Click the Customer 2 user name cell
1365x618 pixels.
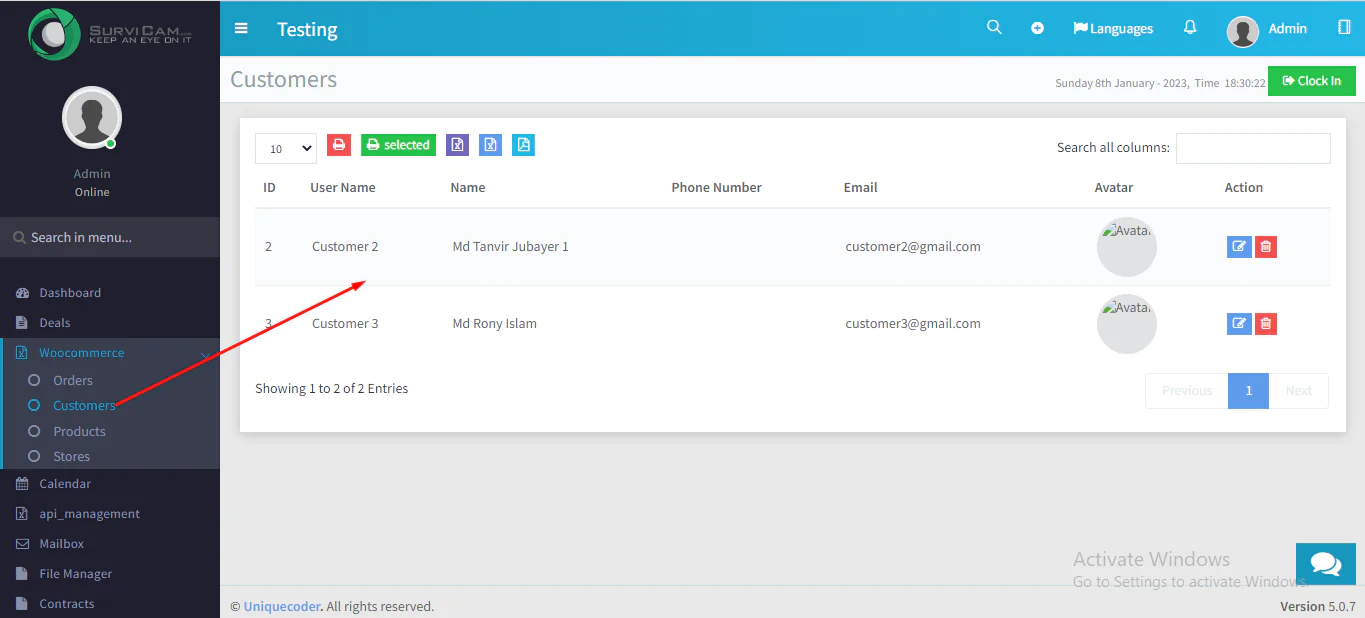pyautogui.click(x=345, y=246)
